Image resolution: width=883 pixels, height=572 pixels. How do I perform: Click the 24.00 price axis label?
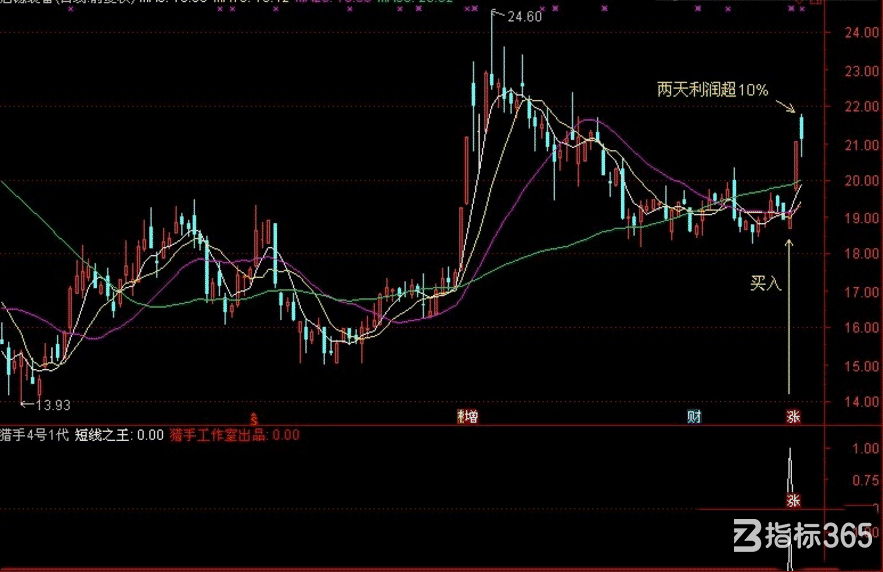pyautogui.click(x=862, y=32)
